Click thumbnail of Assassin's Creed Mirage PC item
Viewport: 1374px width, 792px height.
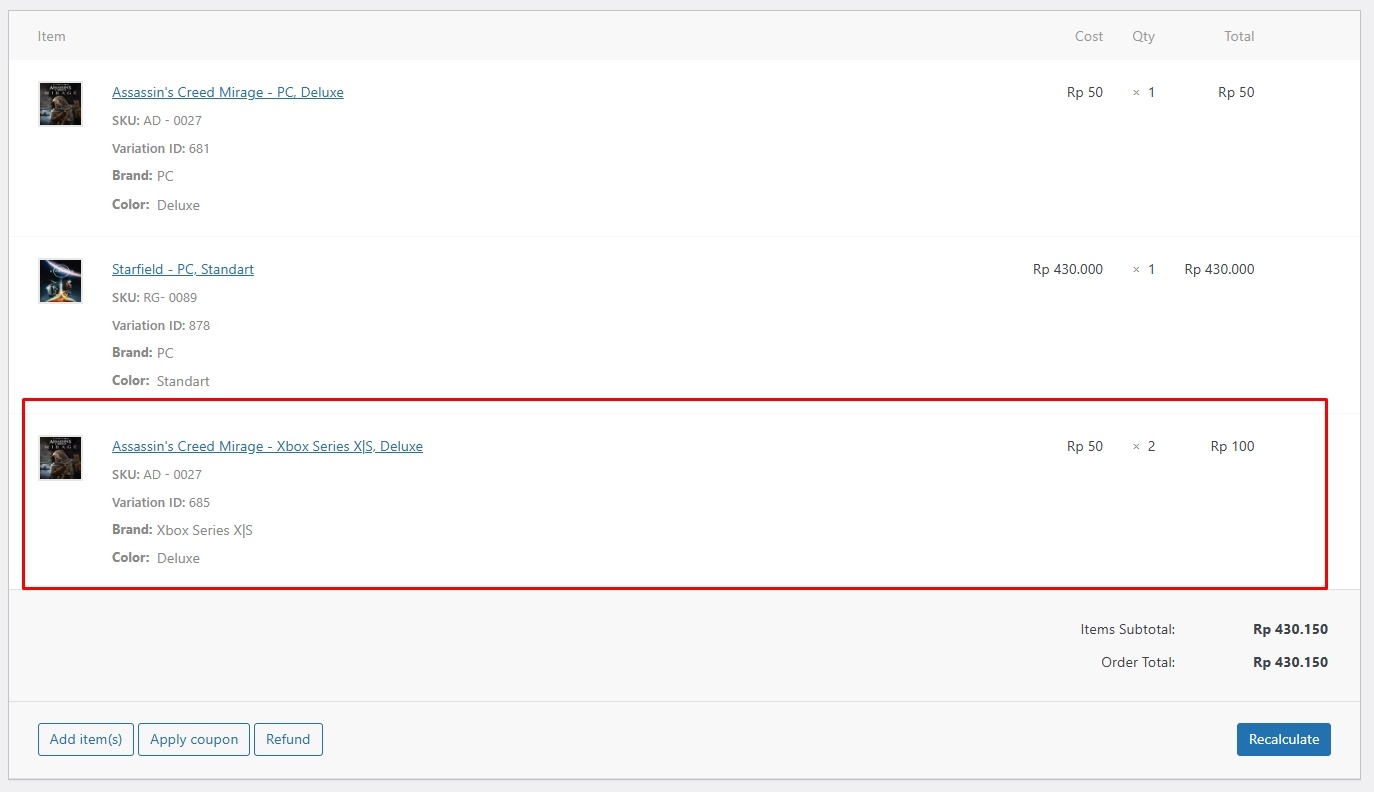(60, 104)
